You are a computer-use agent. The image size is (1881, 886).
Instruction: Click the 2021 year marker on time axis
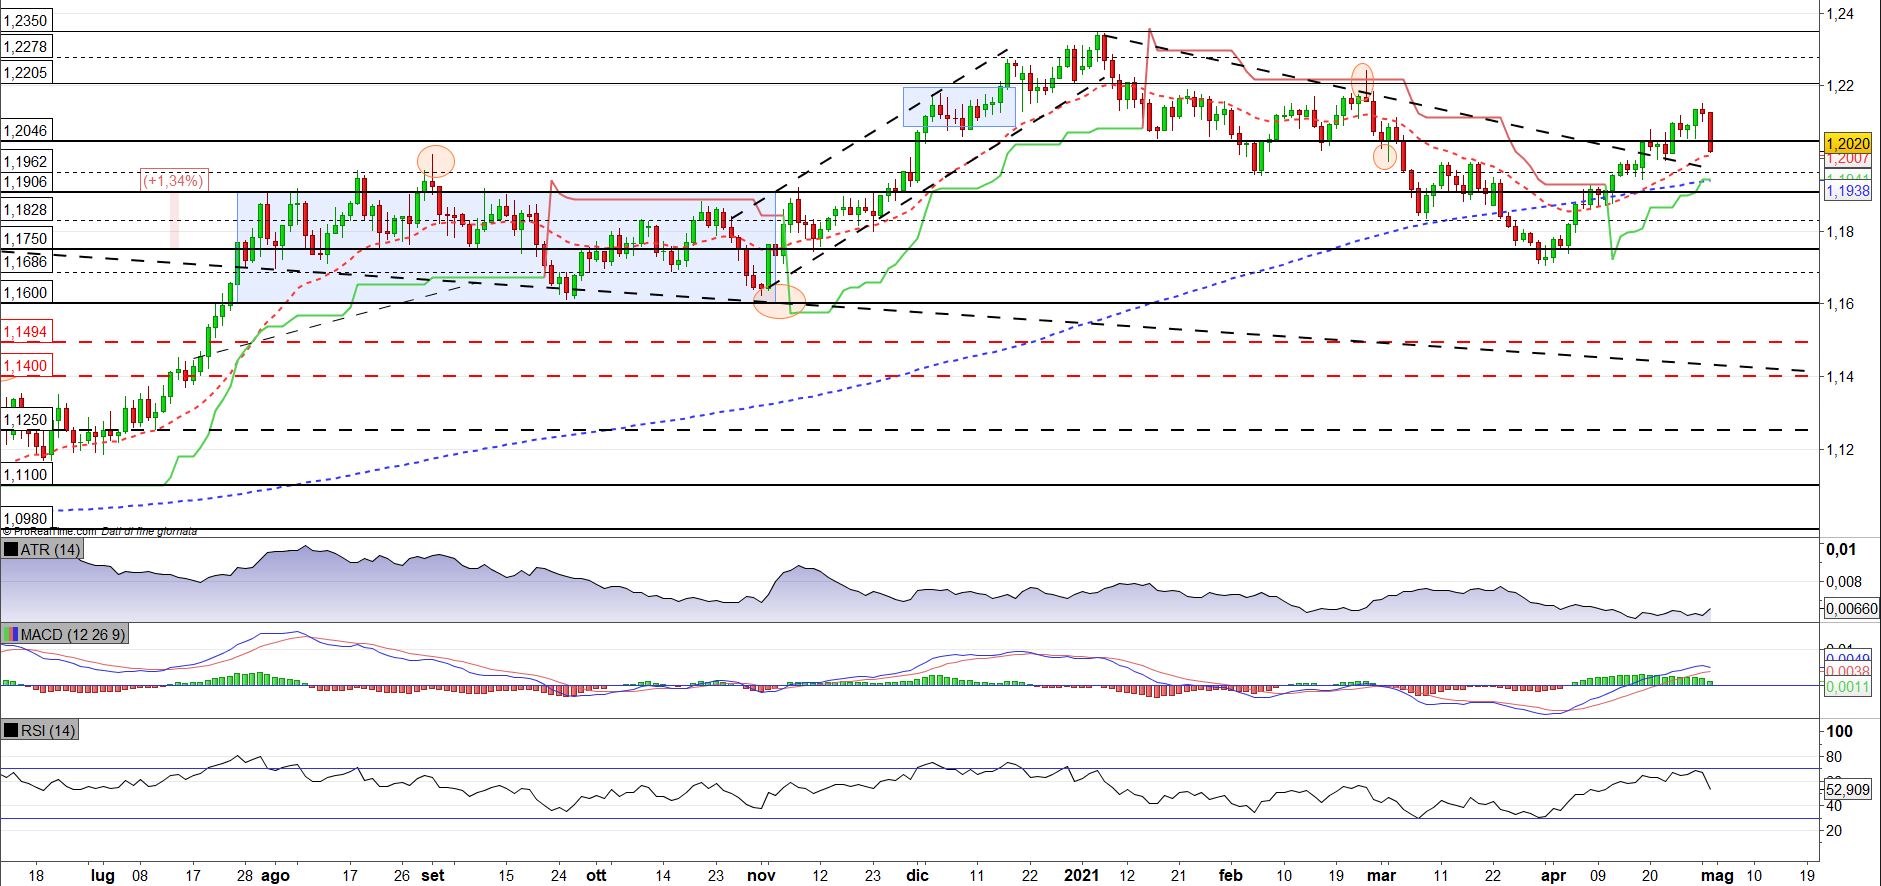[1081, 875]
